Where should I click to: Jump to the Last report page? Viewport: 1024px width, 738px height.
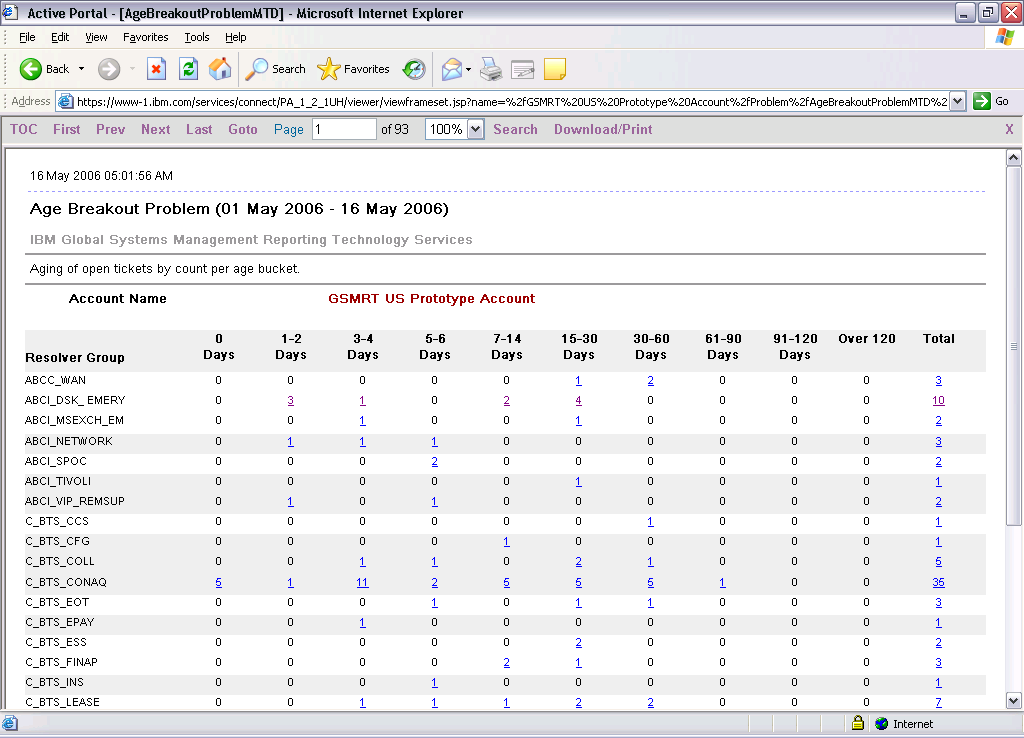[x=199, y=129]
